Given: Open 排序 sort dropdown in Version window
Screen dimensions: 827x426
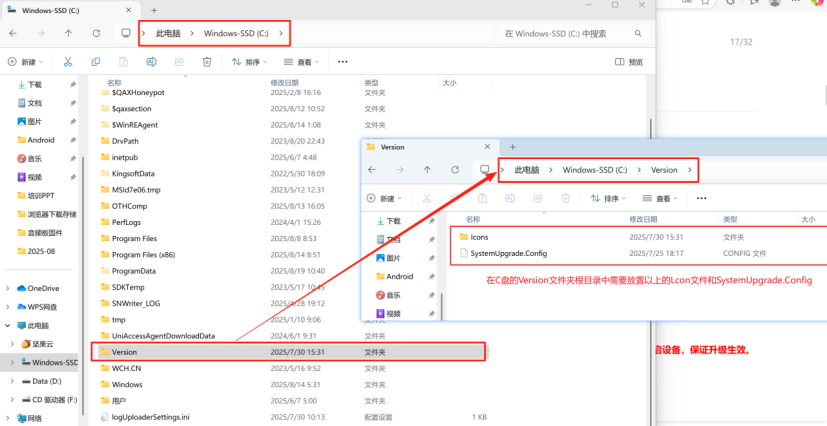Looking at the screenshot, I should coord(610,198).
